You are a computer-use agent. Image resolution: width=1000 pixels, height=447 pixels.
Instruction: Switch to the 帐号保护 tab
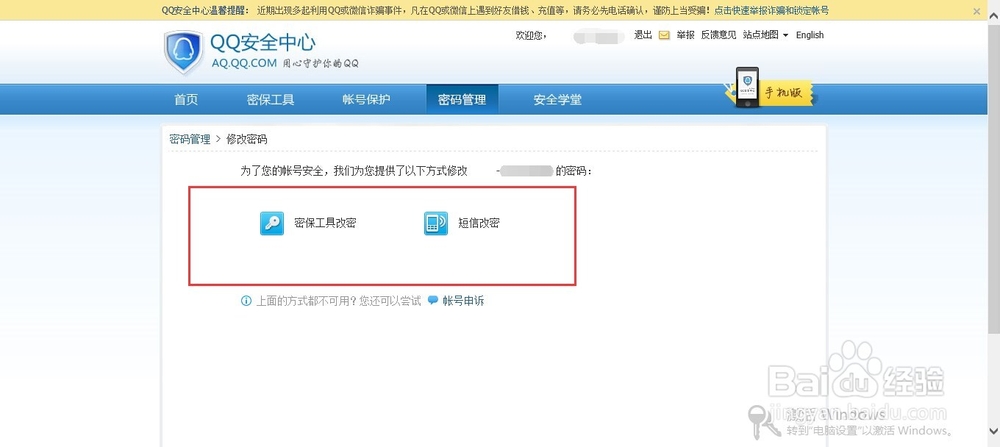(366, 99)
